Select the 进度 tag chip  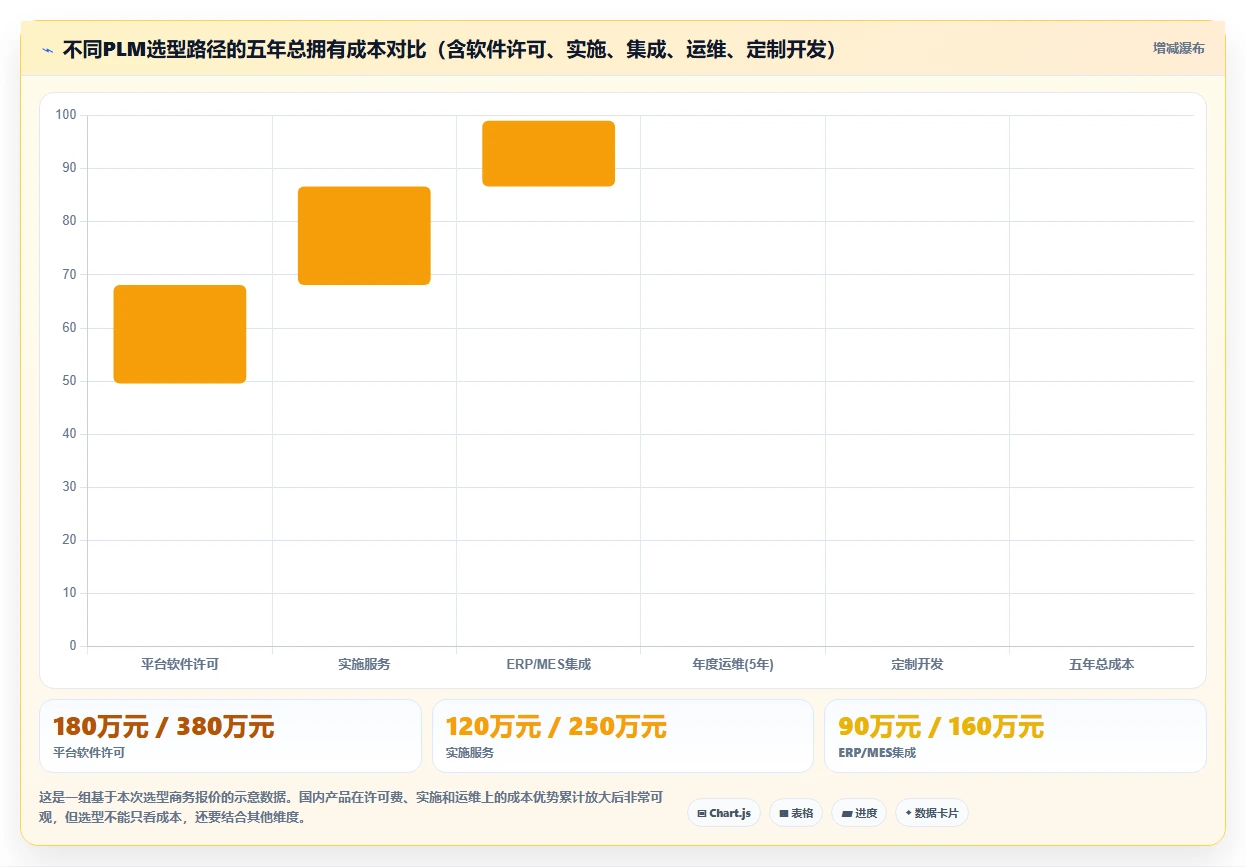click(x=859, y=813)
